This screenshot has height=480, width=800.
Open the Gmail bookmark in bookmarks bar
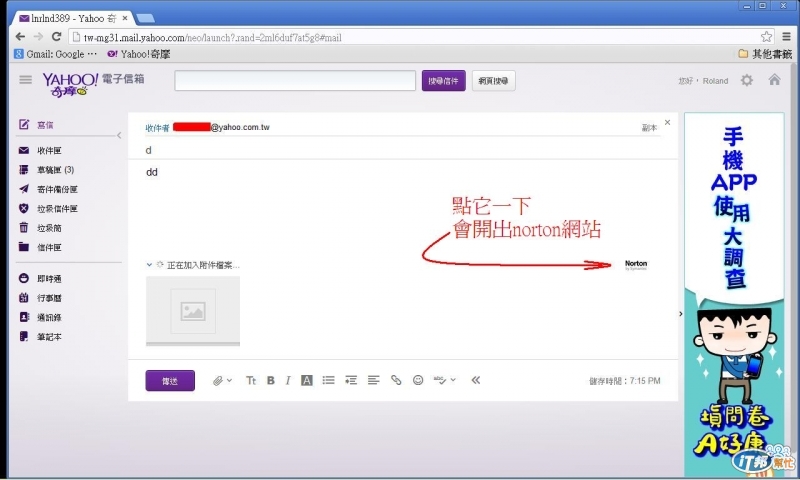click(55, 54)
